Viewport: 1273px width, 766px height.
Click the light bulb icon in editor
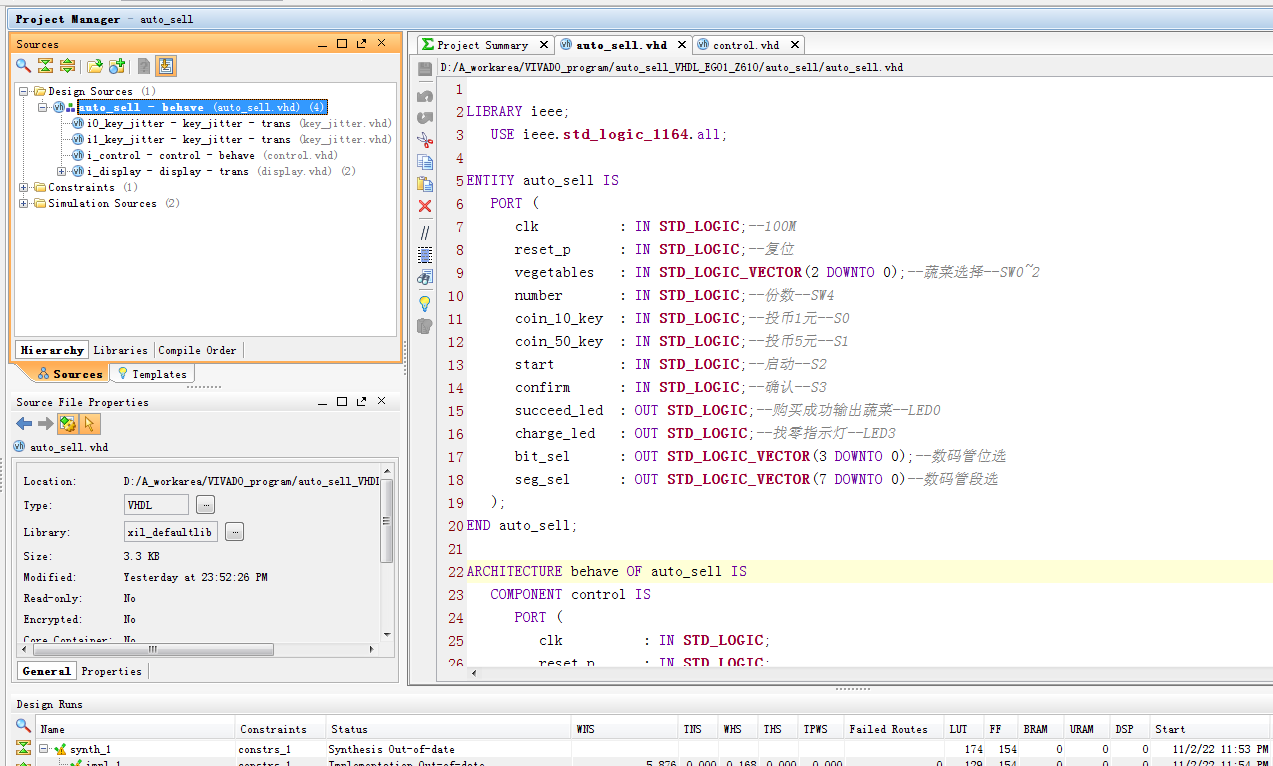coord(425,302)
